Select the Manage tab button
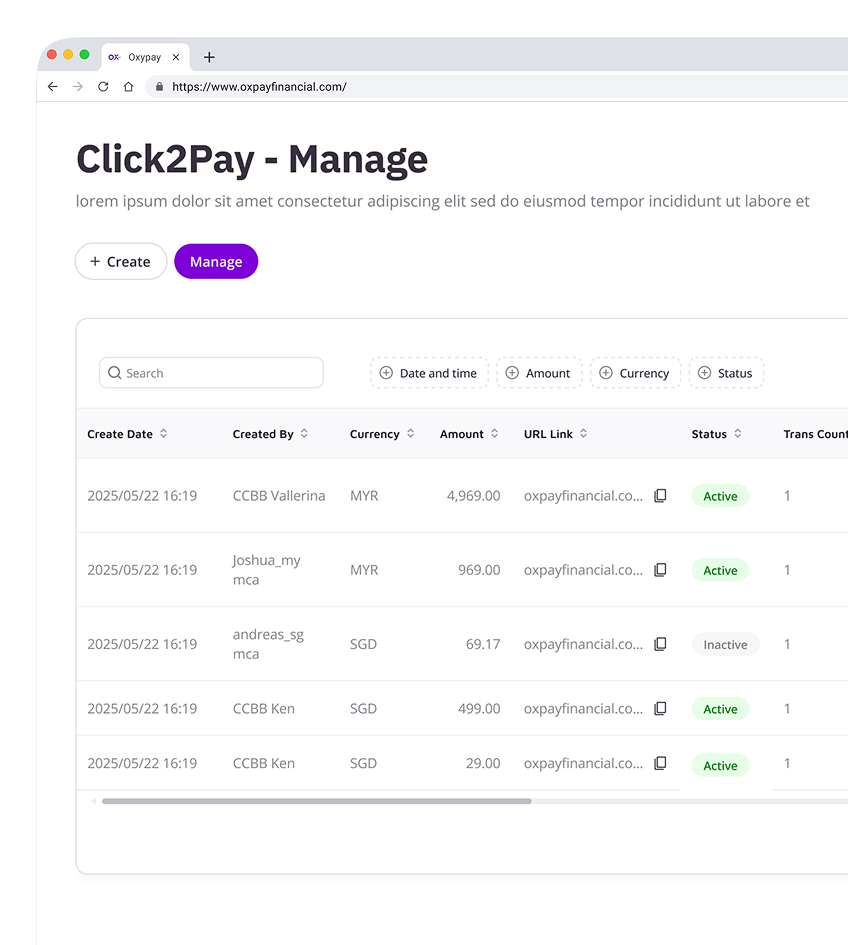 (216, 262)
